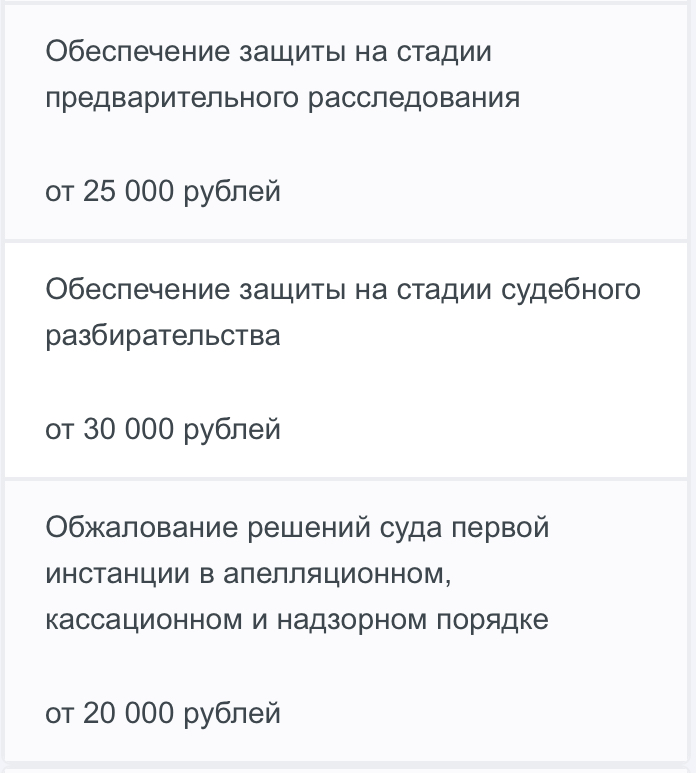696x773 pixels.
Task: Select the 'от 30 000 рублей' price
Action: click(163, 429)
